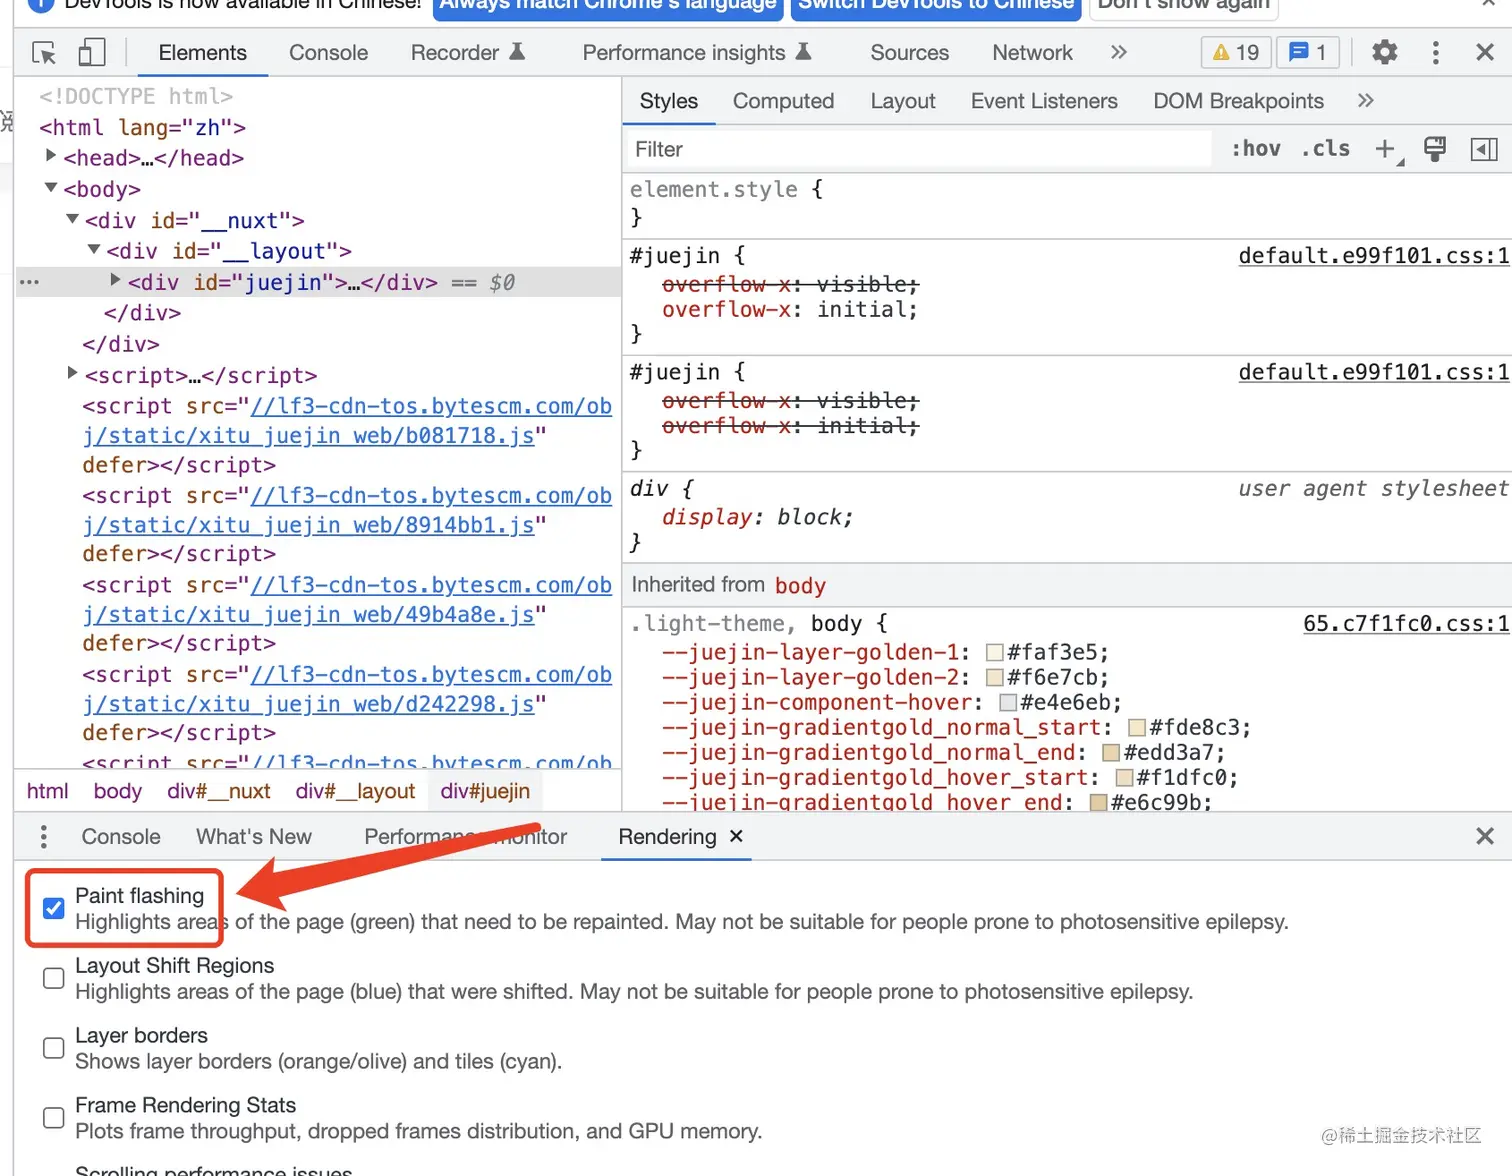This screenshot has height=1176, width=1512.
Task: Select the html breadcrumb item
Action: 47,791
